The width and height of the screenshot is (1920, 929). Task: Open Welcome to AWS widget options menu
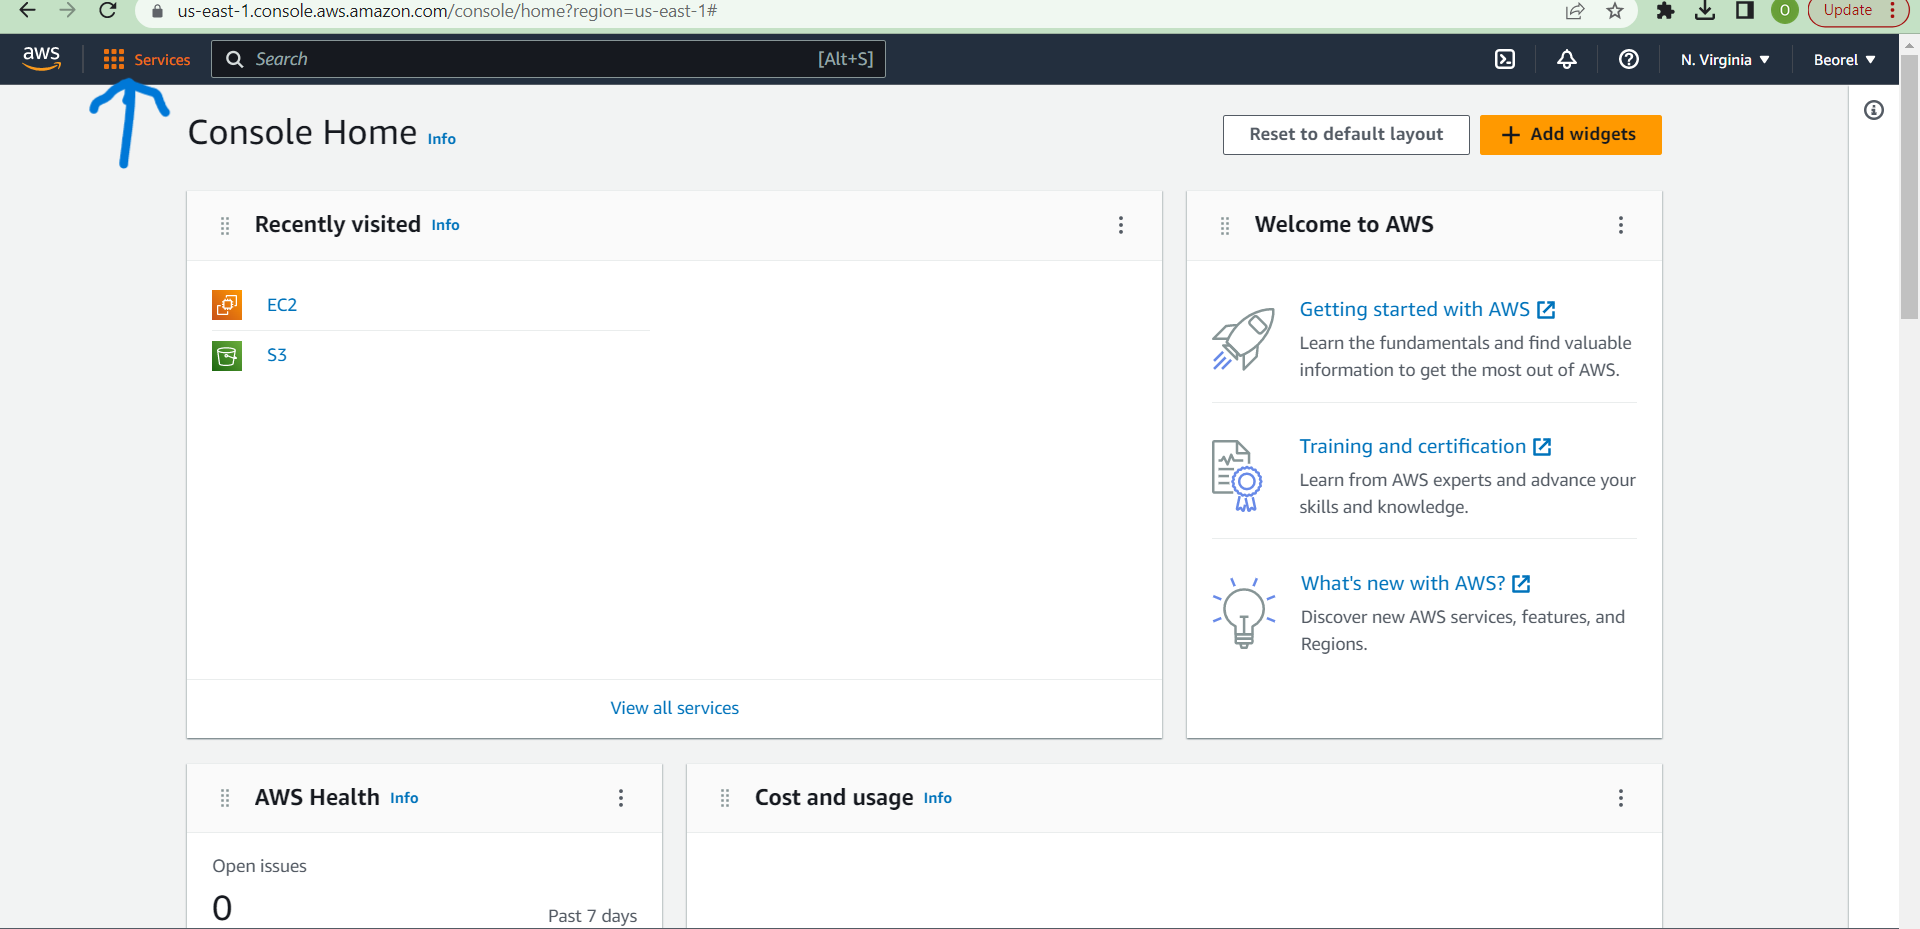click(1621, 225)
